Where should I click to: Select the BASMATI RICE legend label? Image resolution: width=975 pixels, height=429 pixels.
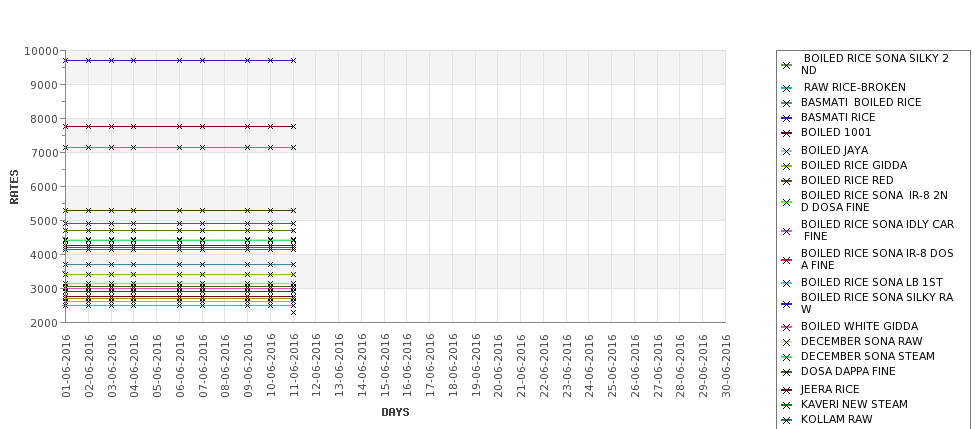(x=838, y=118)
